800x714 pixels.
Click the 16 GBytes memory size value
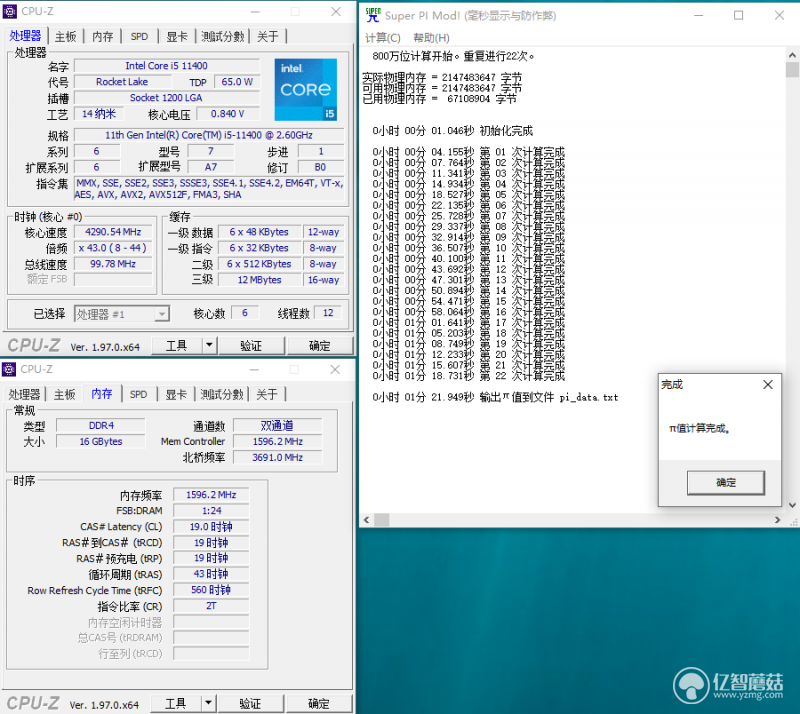[x=101, y=441]
